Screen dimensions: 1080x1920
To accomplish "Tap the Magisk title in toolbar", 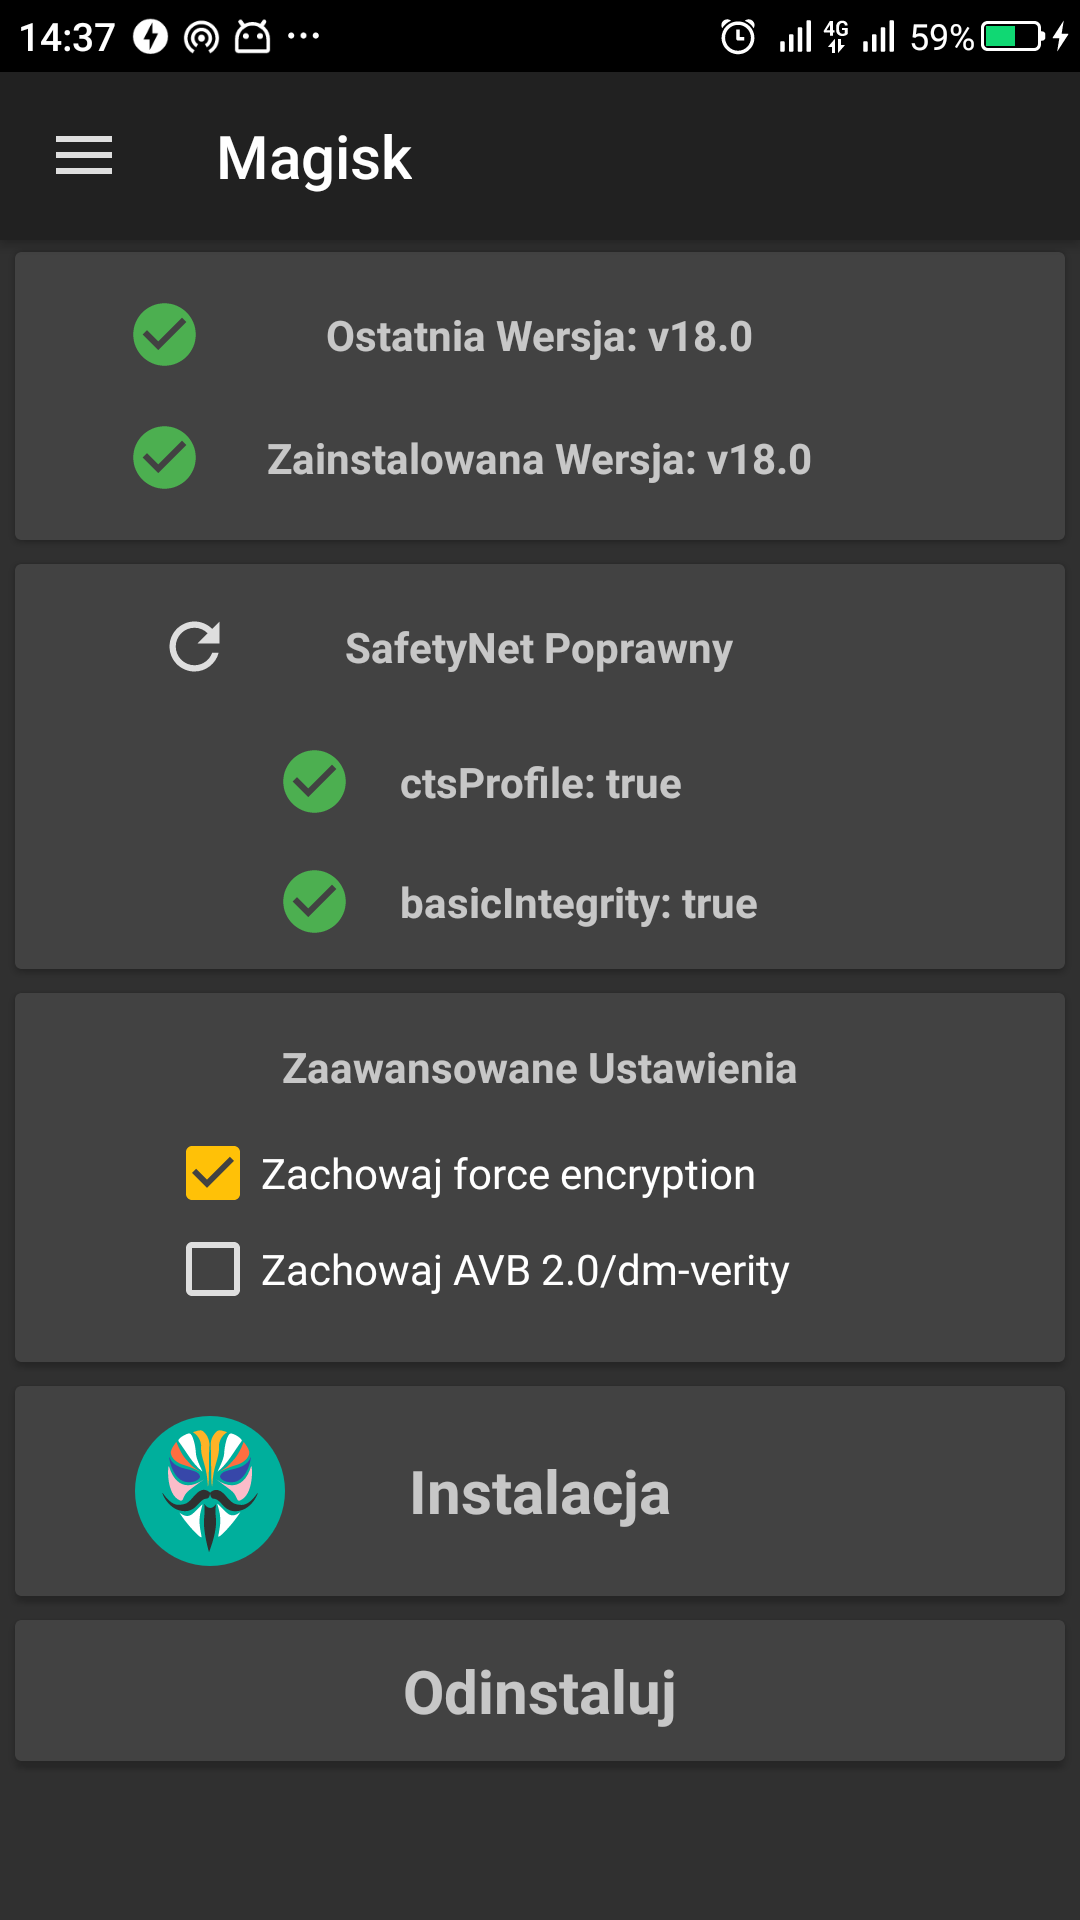I will pyautogui.click(x=314, y=158).
